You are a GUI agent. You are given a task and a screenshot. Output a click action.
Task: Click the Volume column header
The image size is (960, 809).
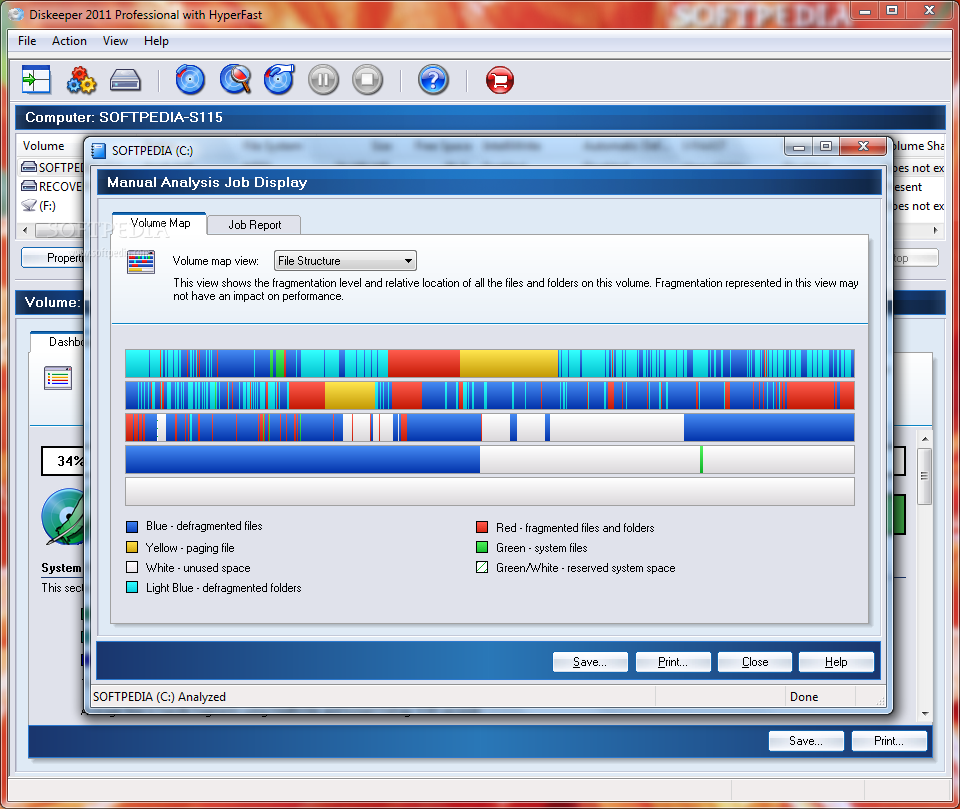coord(43,146)
